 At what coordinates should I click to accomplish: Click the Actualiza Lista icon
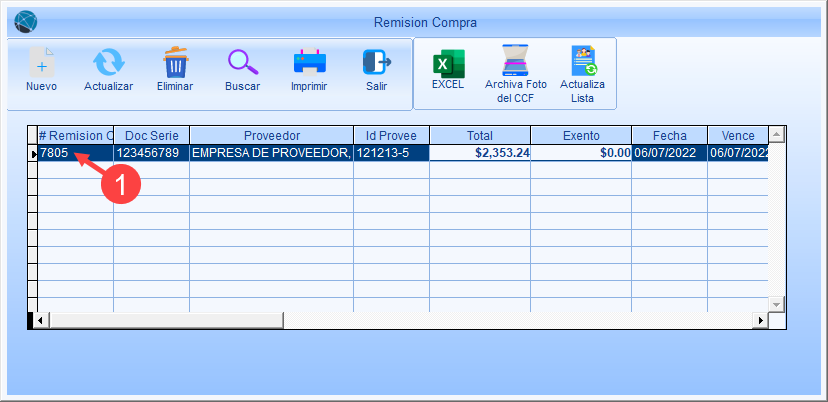coord(584,61)
